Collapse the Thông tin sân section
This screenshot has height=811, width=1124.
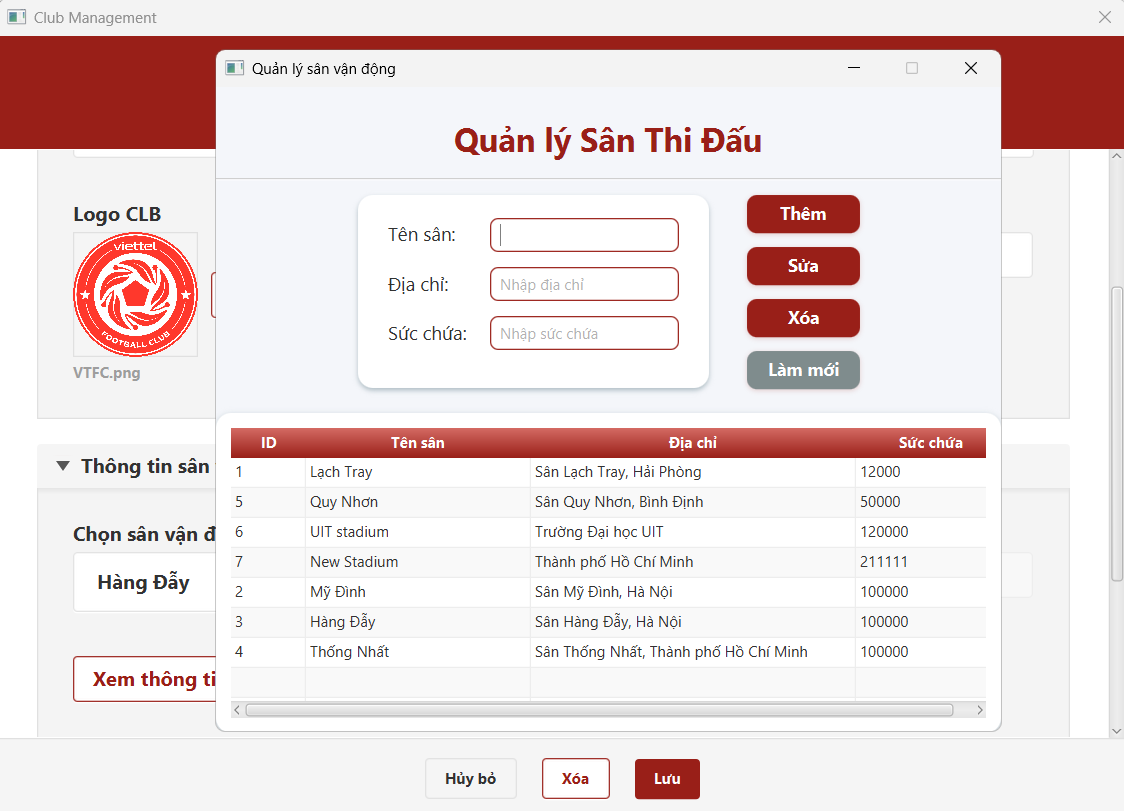62,466
